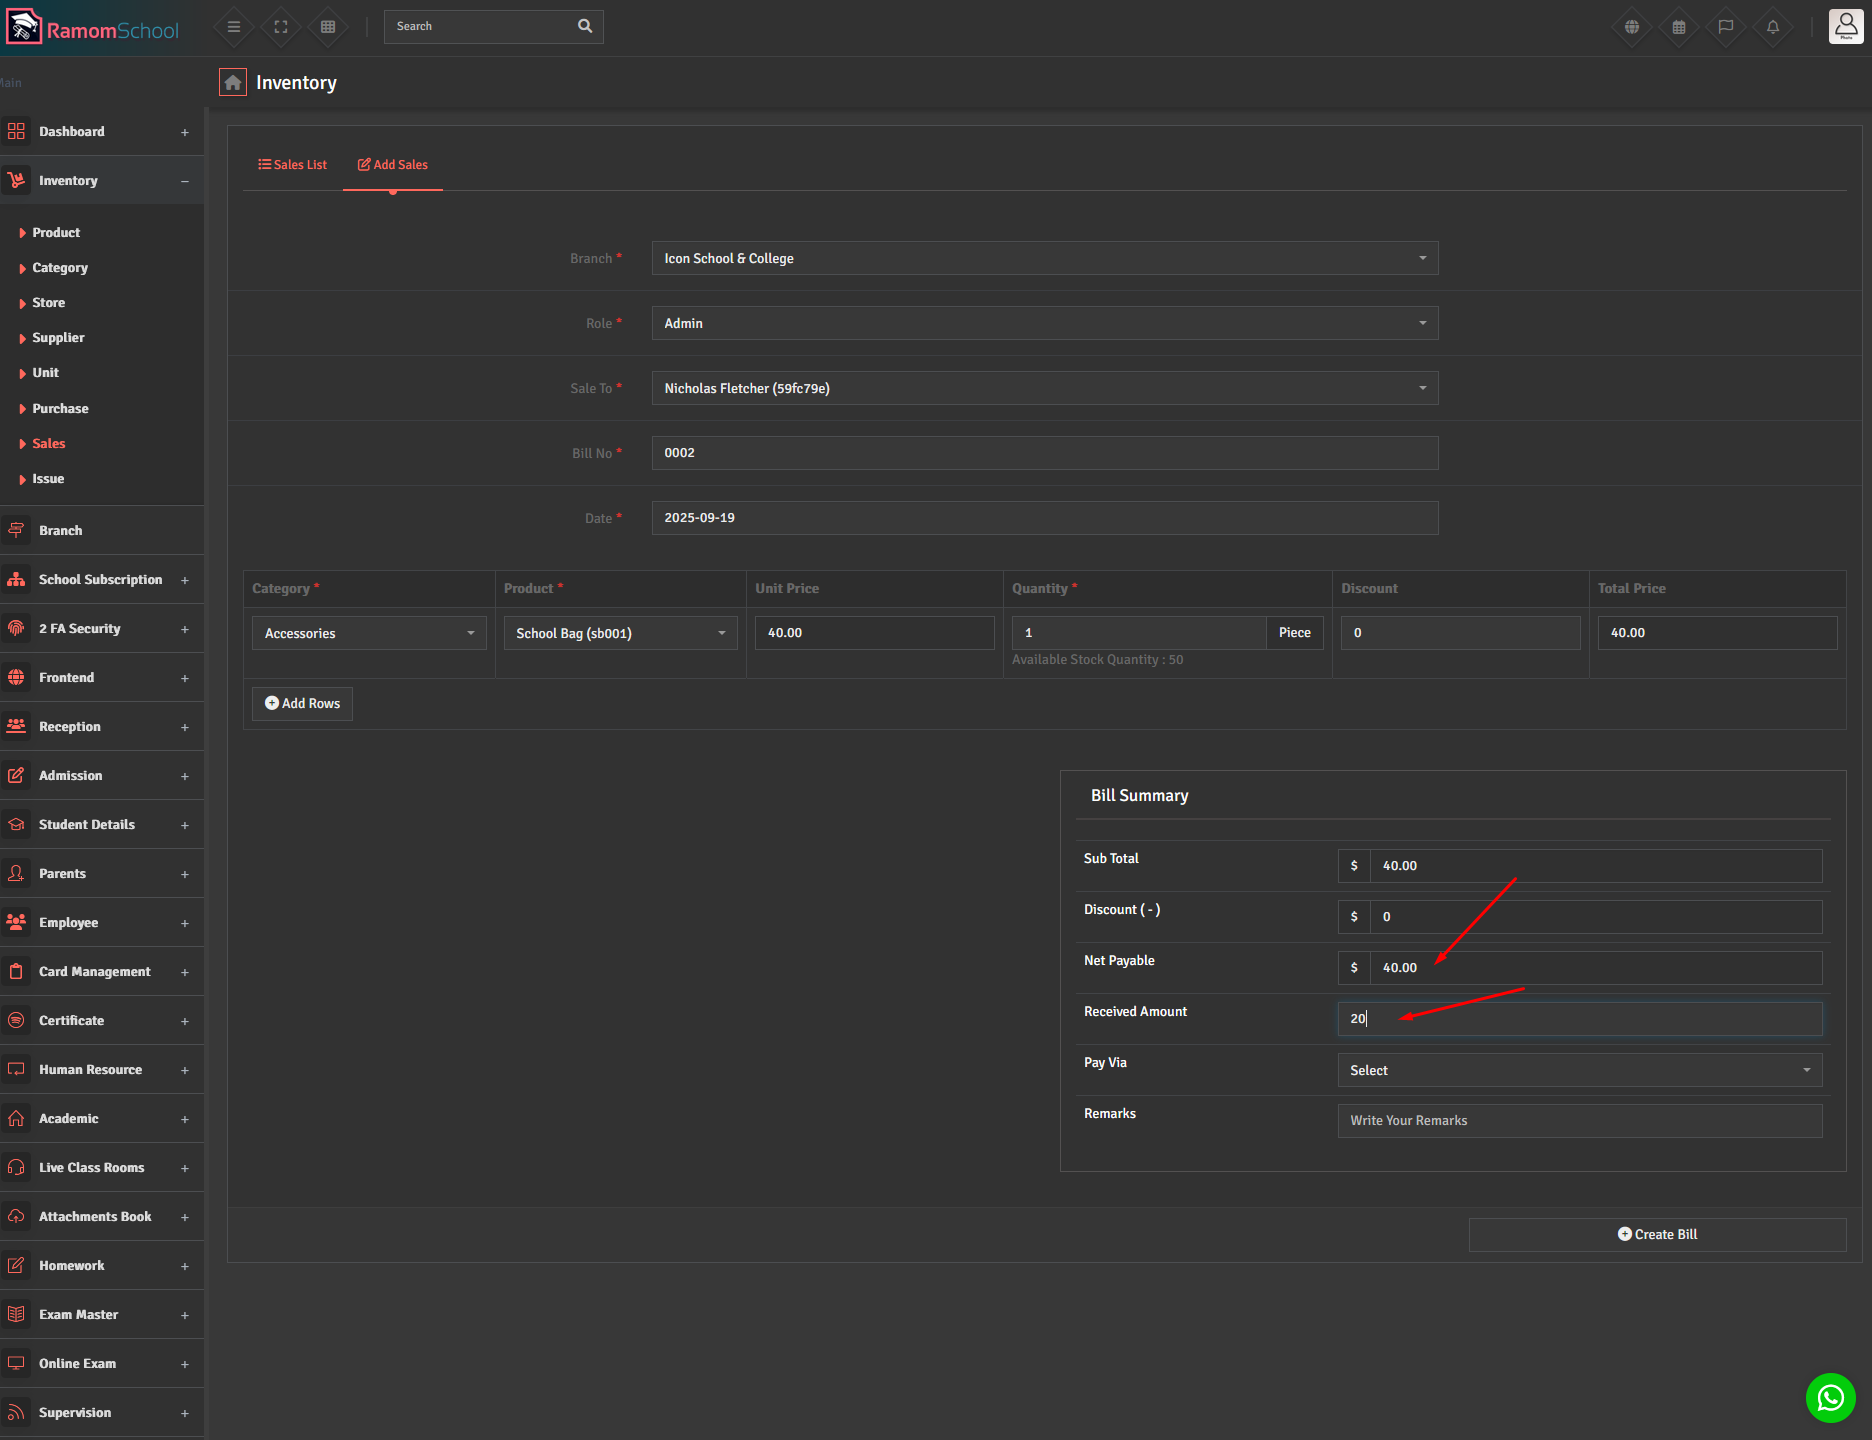Screen dimensions: 1872x1440
Task: Expand the Academic sidebar menu
Action: (x=185, y=1119)
